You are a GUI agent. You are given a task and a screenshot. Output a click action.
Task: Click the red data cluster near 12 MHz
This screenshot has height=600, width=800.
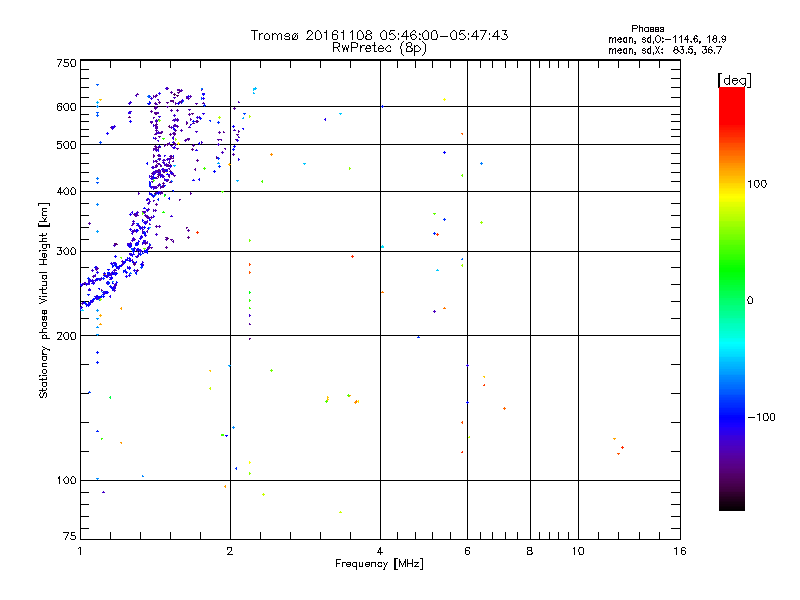point(618,446)
